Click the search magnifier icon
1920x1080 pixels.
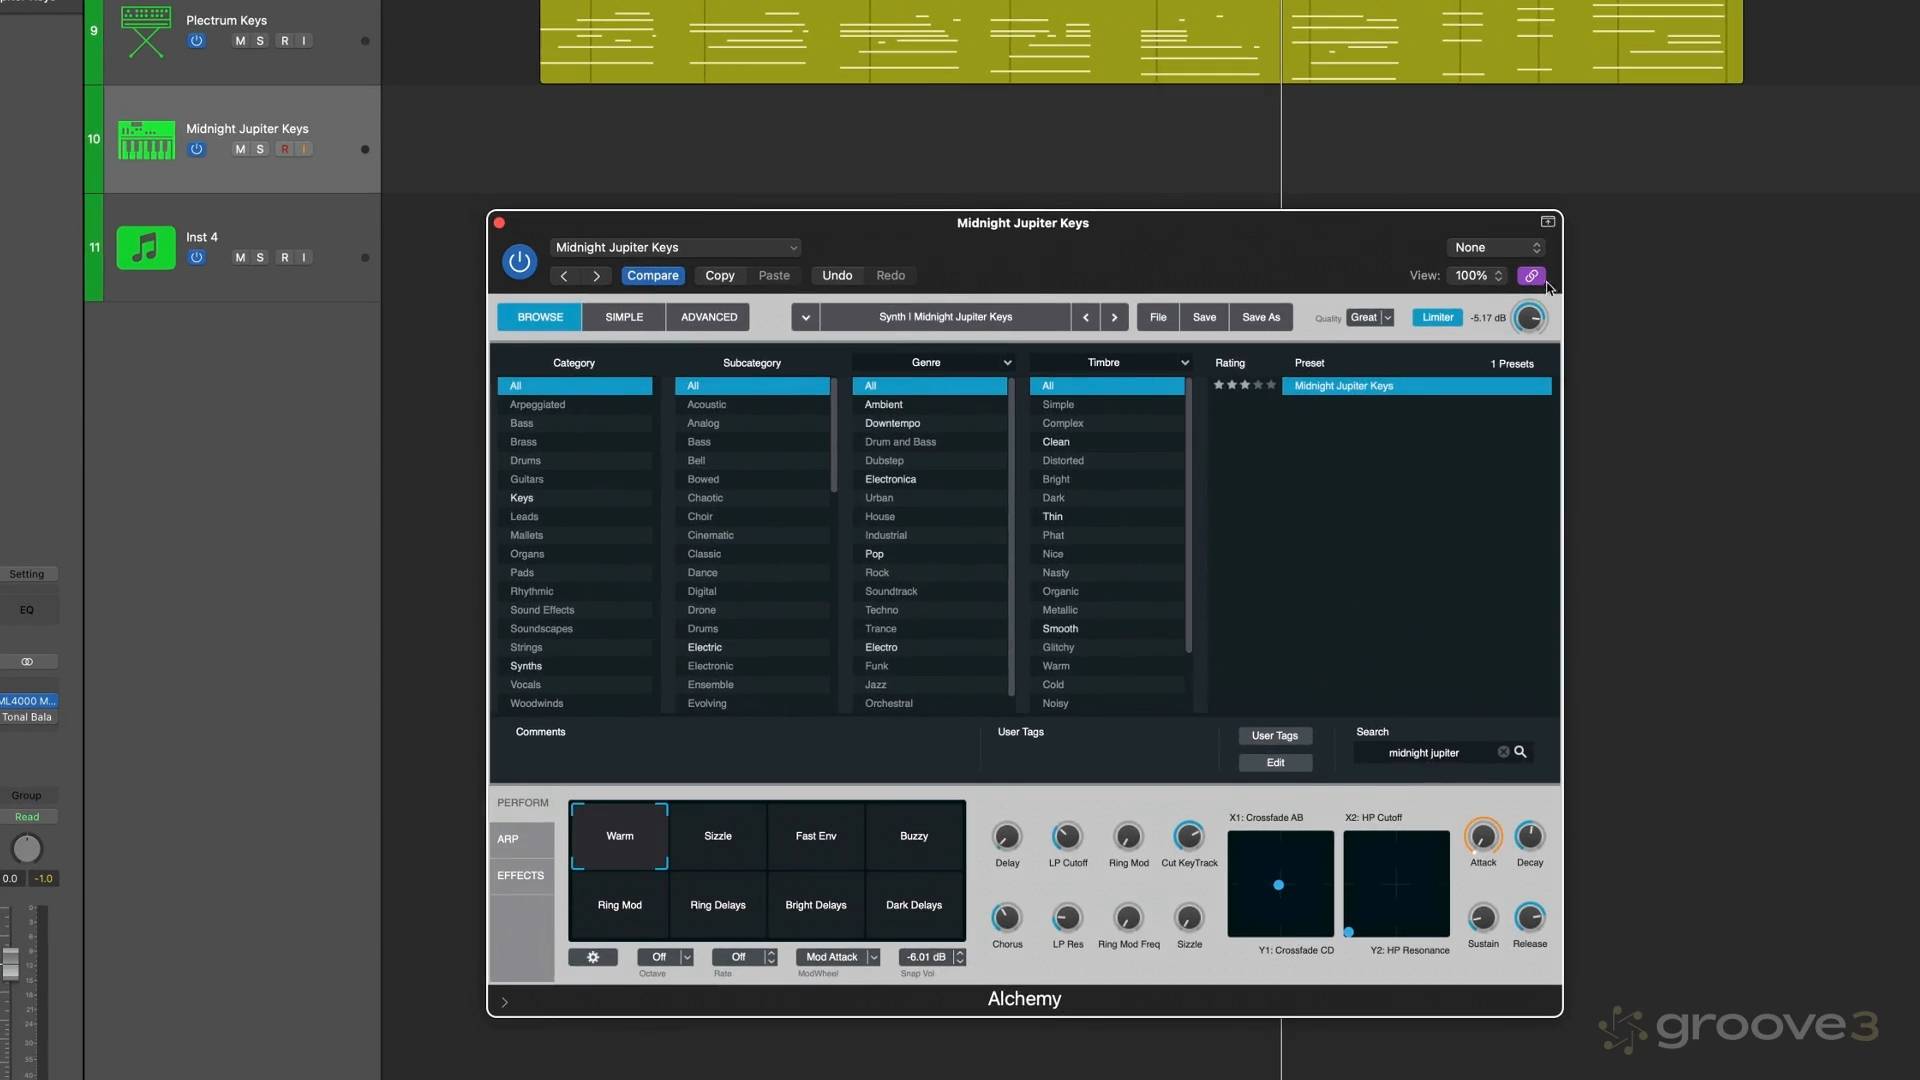(x=1520, y=752)
